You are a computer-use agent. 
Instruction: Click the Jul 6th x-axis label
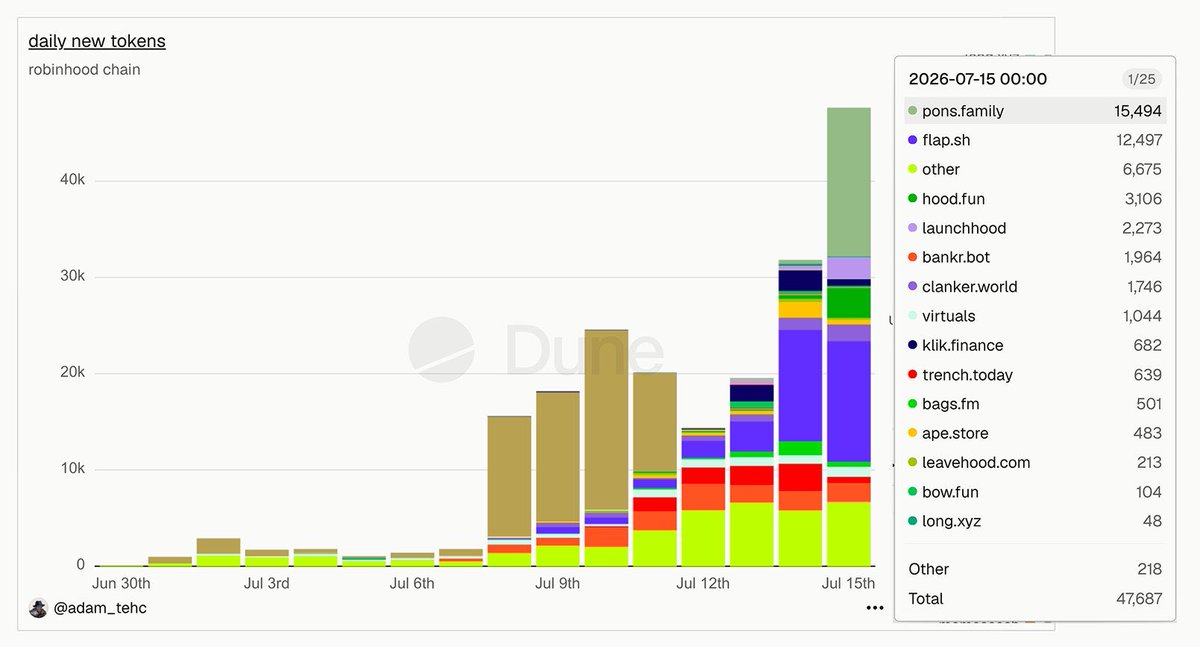coord(412,583)
